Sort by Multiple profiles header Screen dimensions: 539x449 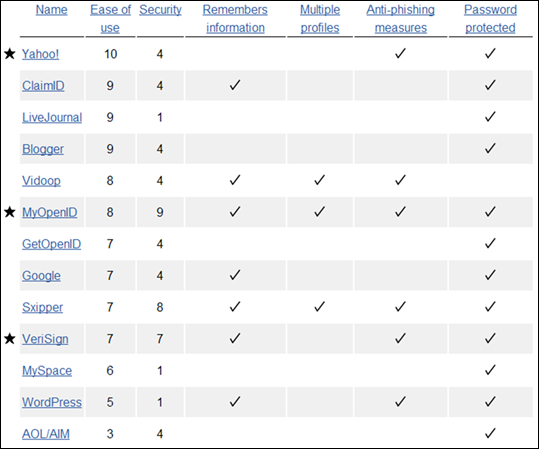coord(320,19)
